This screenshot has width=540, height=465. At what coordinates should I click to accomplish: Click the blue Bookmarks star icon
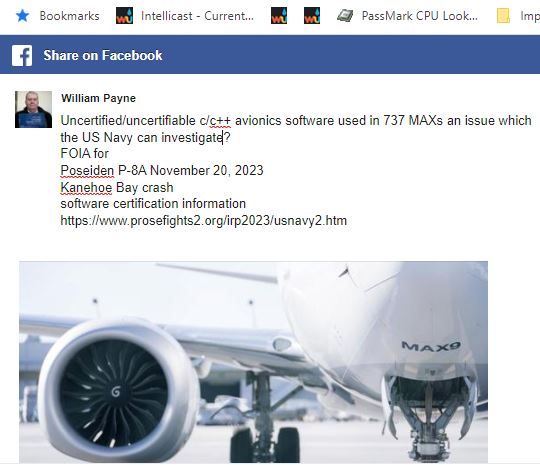[x=22, y=16]
